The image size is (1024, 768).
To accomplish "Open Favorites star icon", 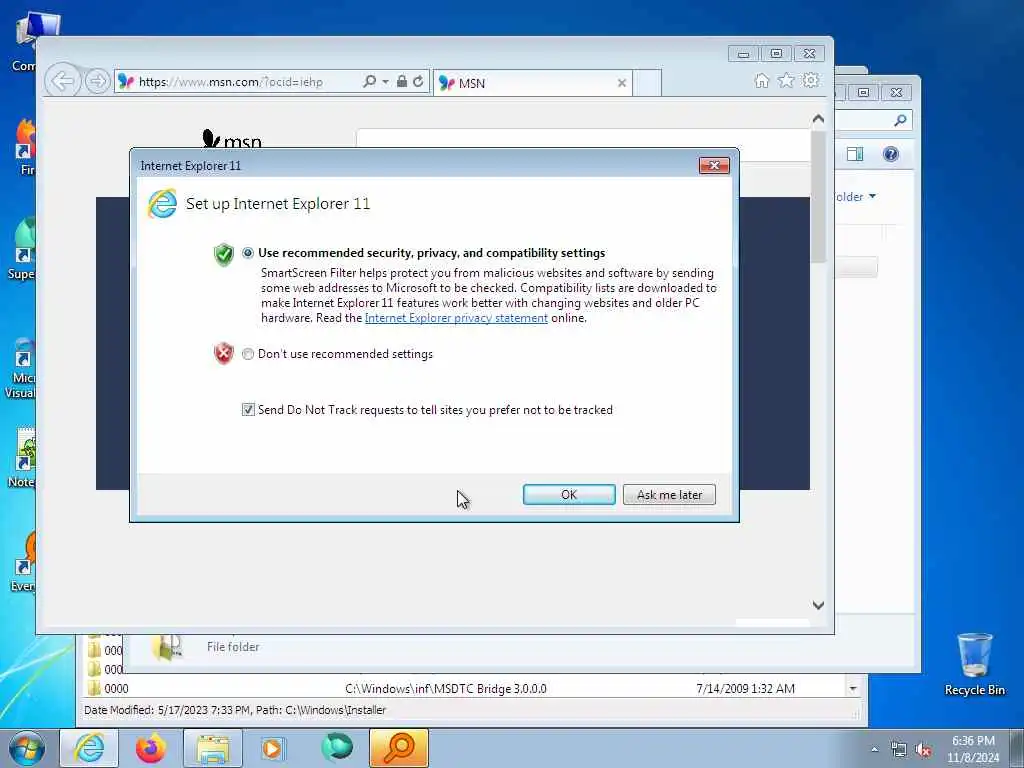I will coord(786,81).
